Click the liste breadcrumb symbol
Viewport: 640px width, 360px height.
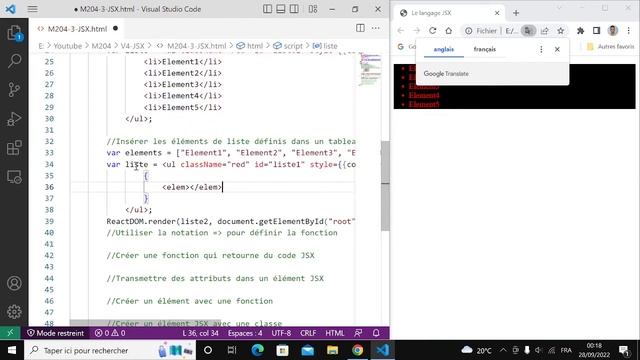coord(325,46)
